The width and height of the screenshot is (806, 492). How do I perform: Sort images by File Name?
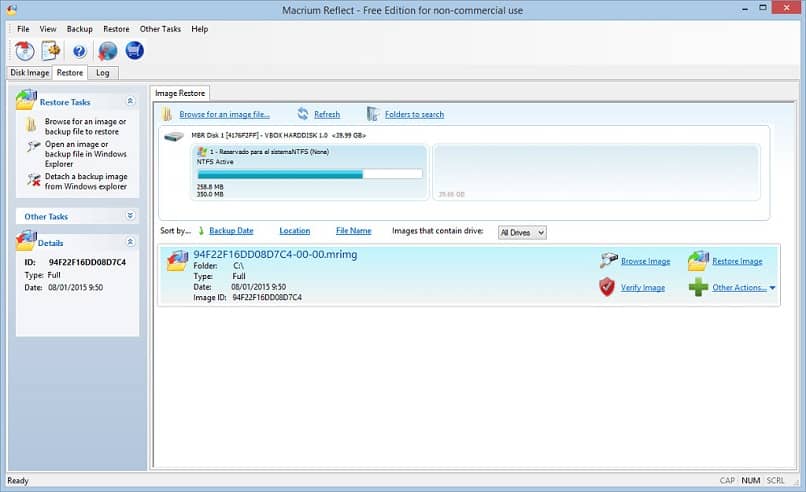(x=354, y=231)
